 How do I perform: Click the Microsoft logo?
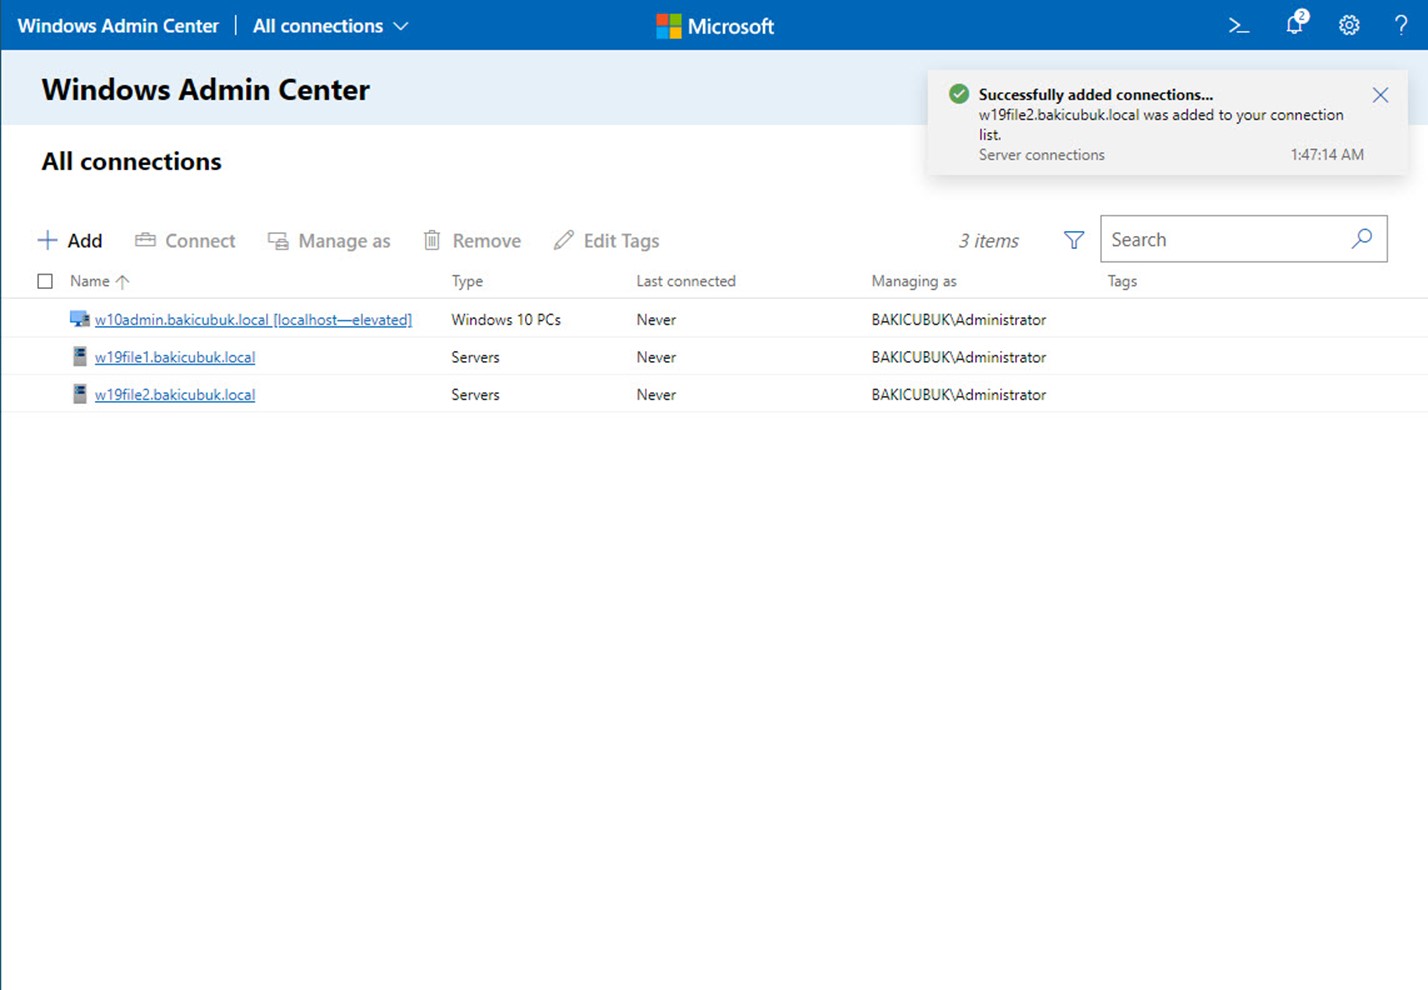pos(715,26)
